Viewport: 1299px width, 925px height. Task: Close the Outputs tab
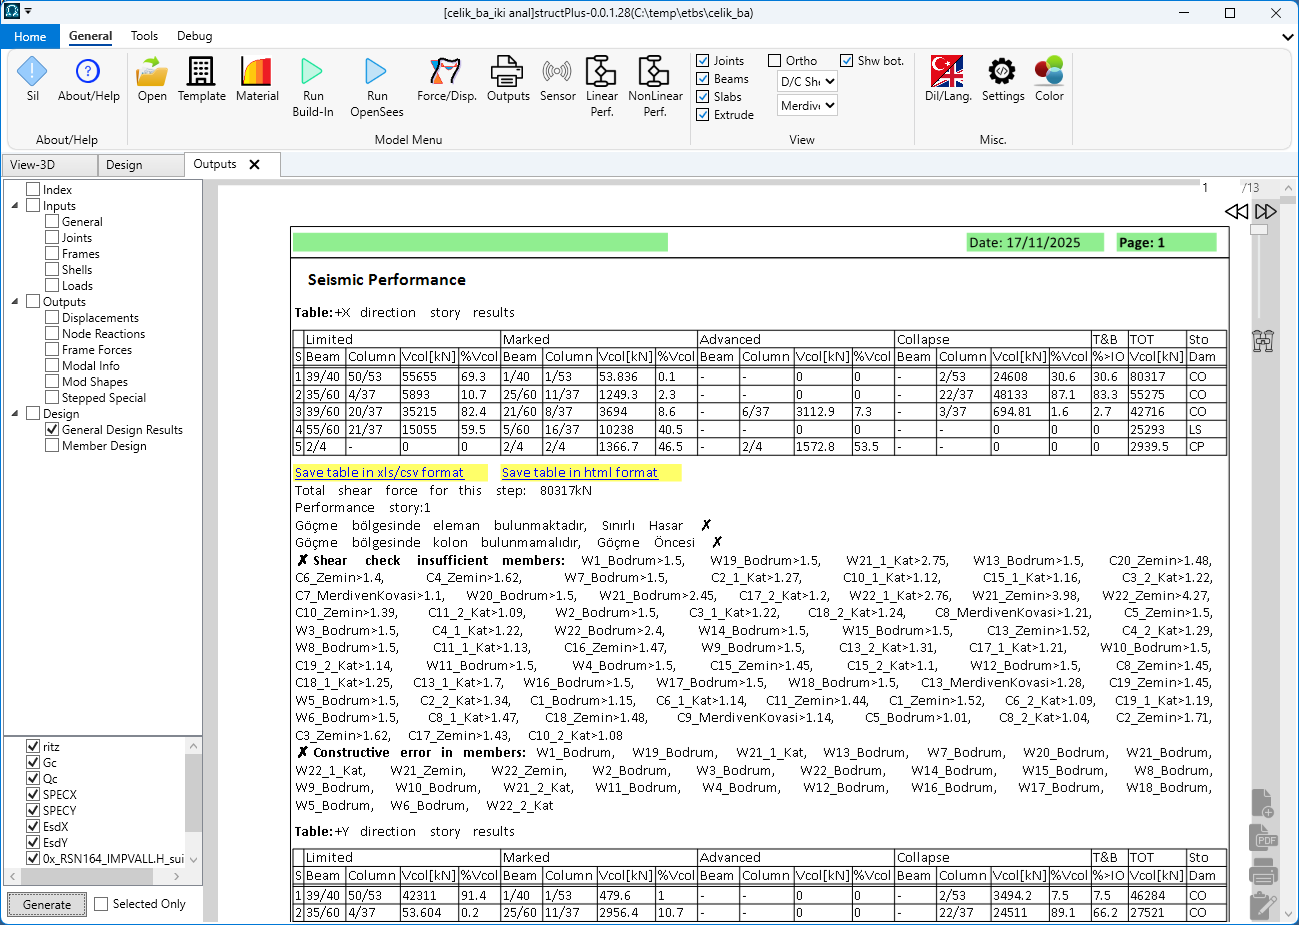[x=254, y=165]
